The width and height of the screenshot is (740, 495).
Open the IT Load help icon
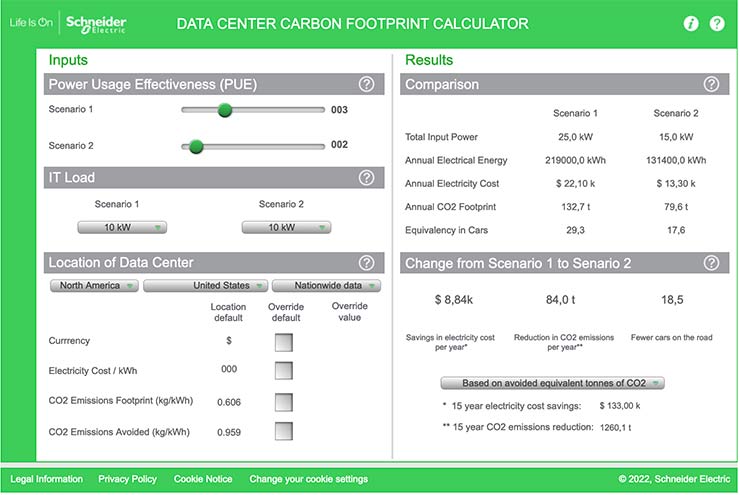pos(366,178)
